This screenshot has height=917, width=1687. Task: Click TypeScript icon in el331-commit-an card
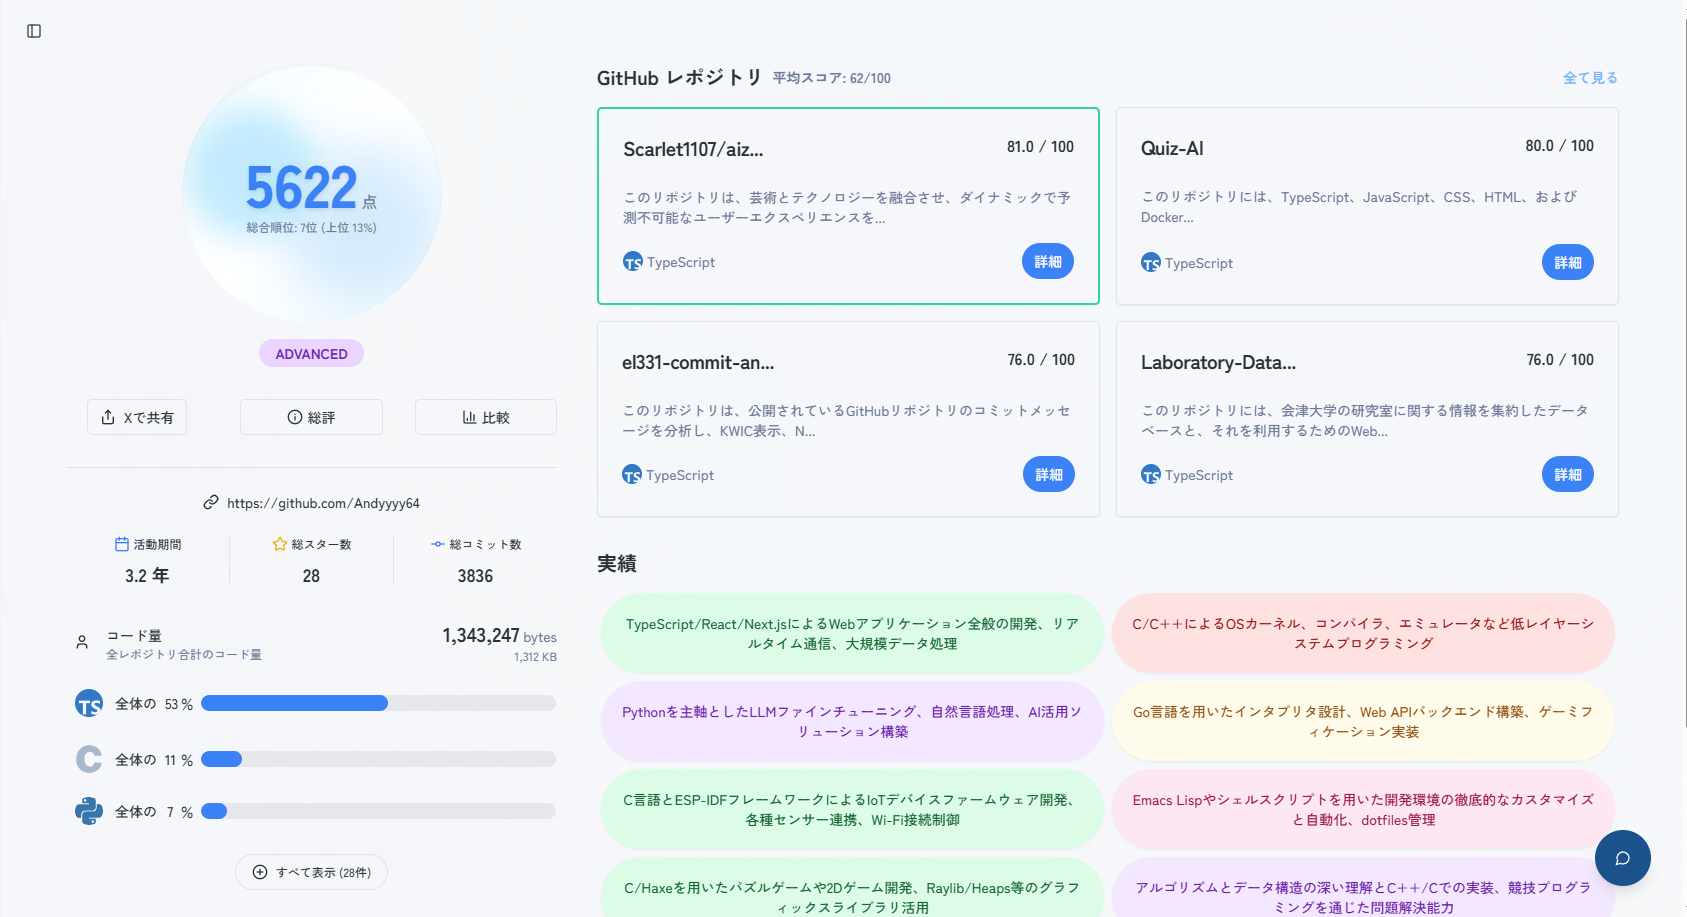pyautogui.click(x=632, y=475)
